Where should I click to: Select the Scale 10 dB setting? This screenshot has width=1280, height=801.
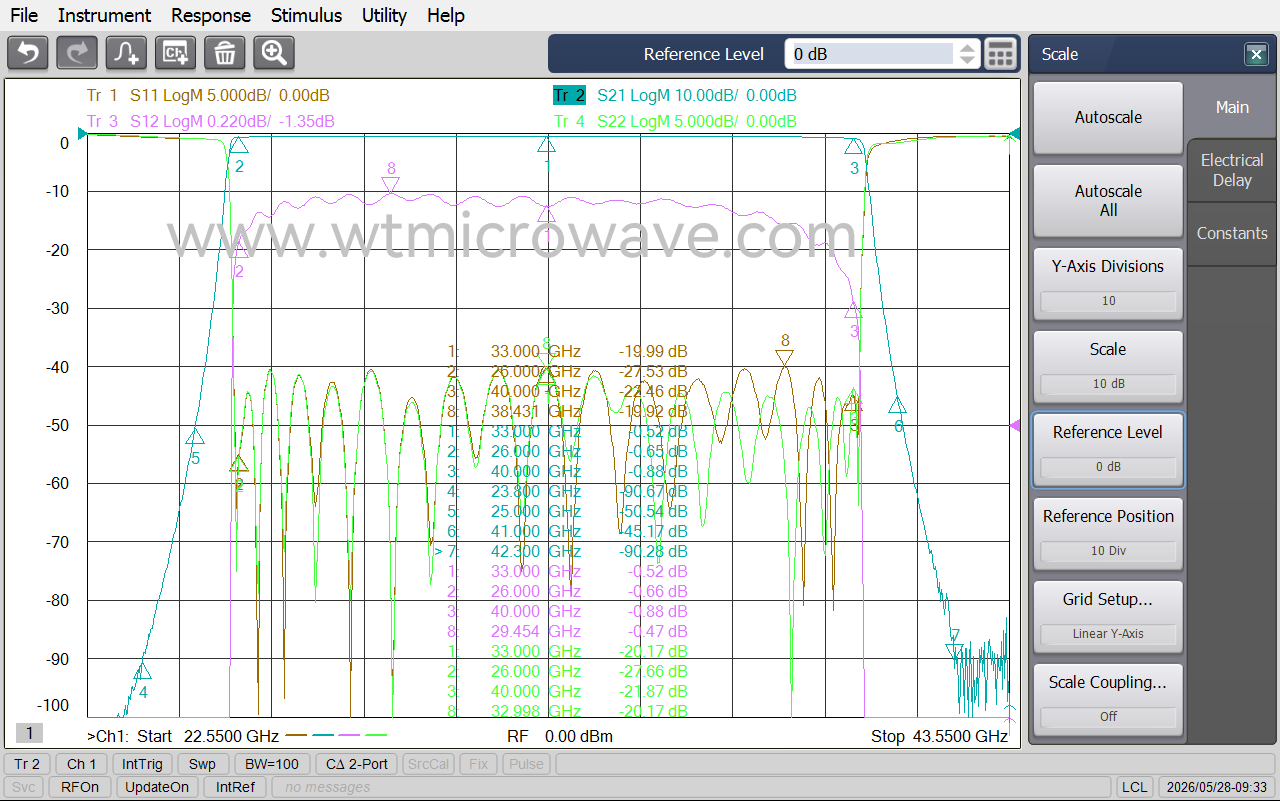(x=1108, y=366)
